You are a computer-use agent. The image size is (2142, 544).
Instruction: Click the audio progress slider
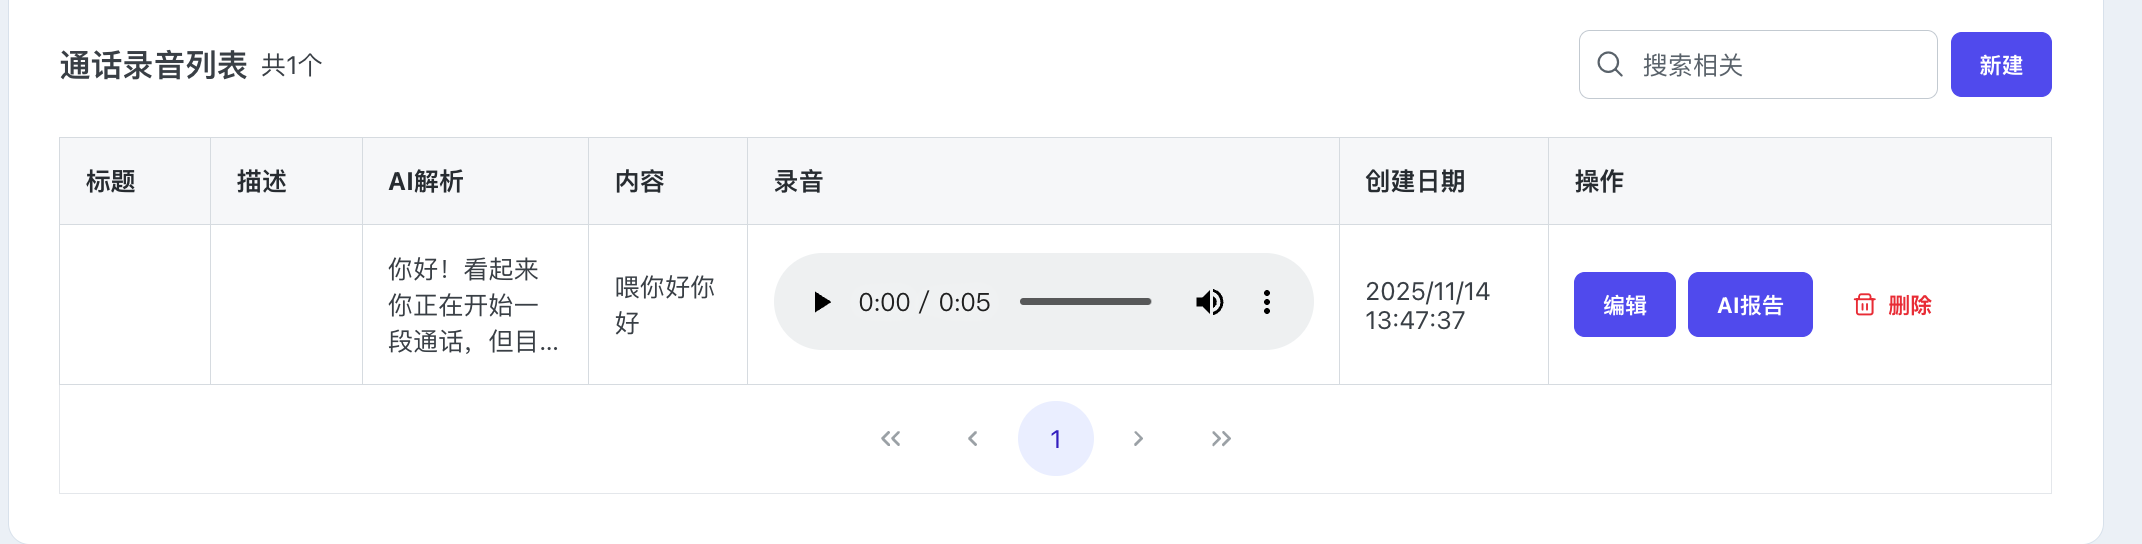tap(1085, 302)
